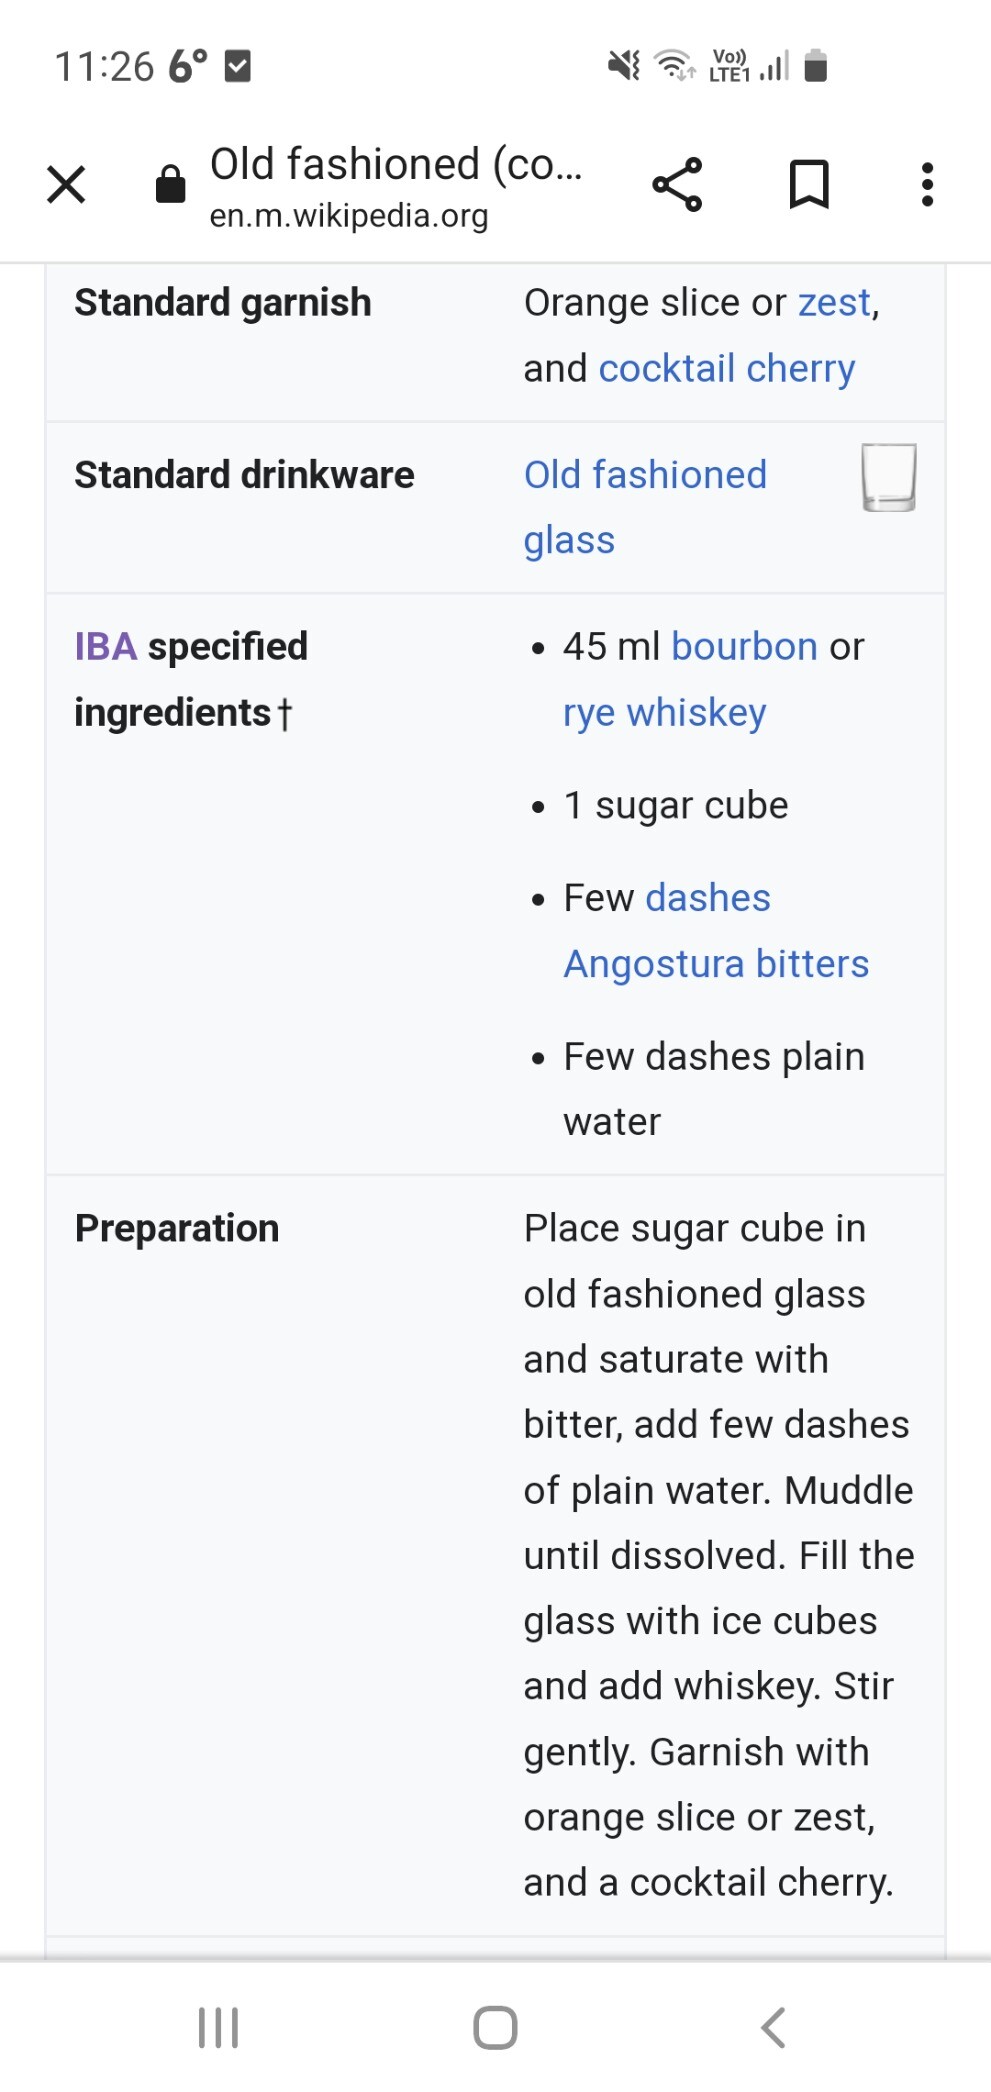Tap the padlock site security icon
991x2092 pixels.
170,185
